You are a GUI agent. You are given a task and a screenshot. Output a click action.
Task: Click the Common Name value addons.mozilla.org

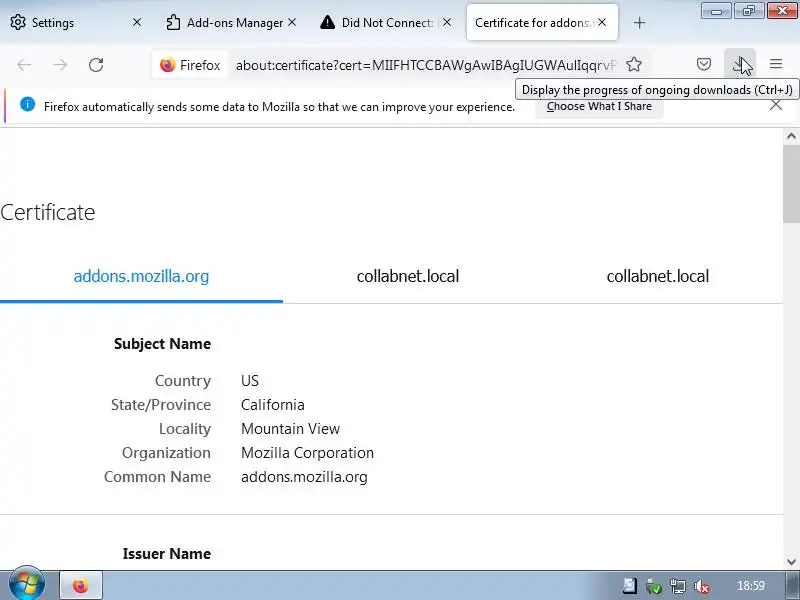click(304, 477)
